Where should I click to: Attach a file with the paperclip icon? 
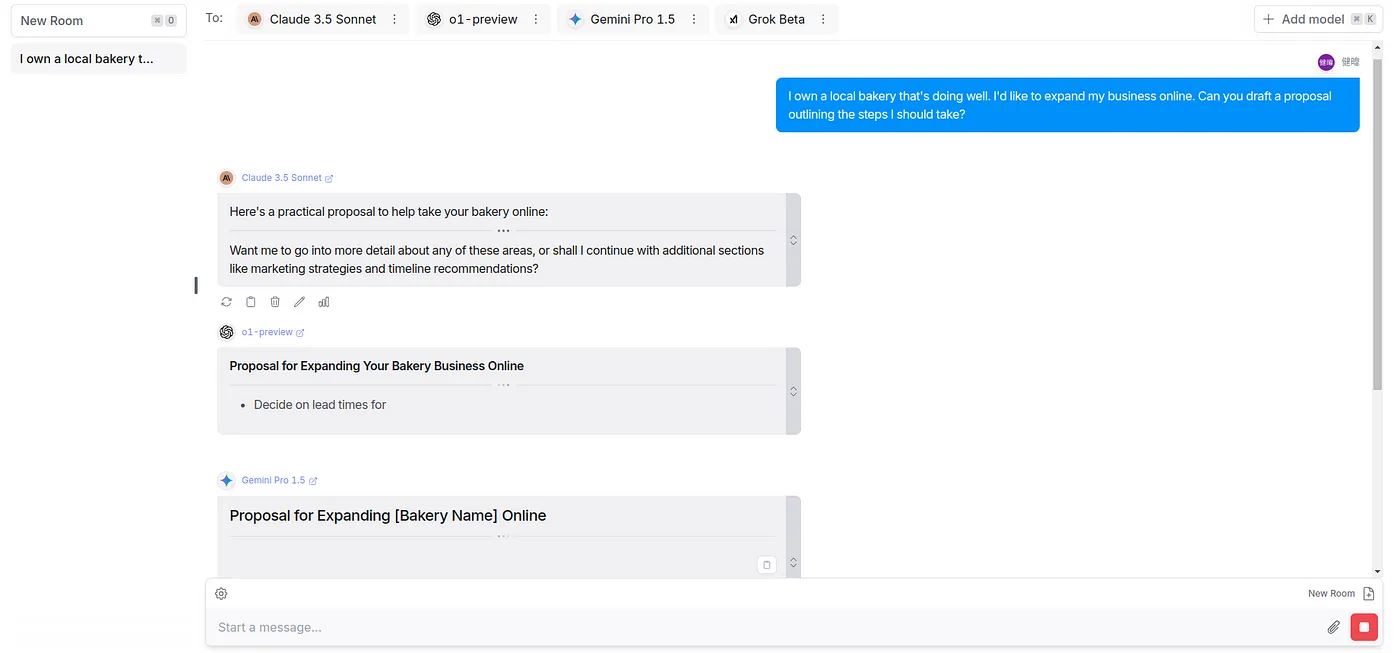(x=1333, y=627)
